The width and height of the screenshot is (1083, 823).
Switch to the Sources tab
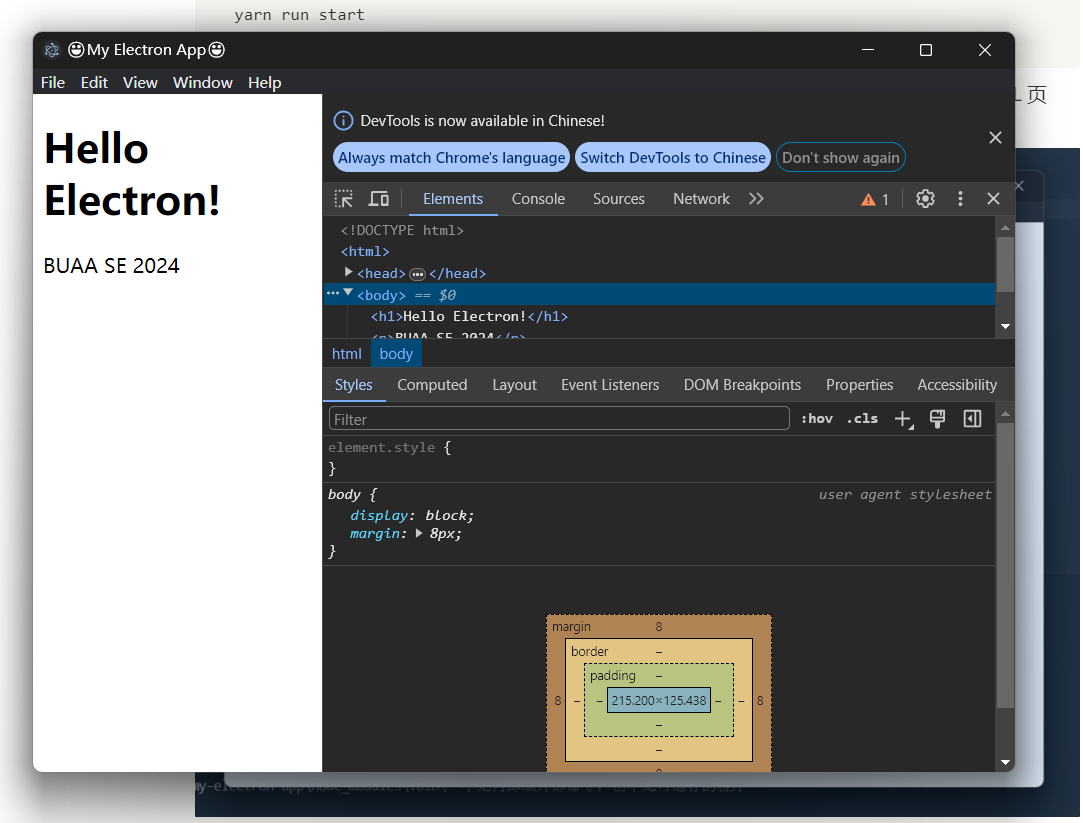click(619, 199)
